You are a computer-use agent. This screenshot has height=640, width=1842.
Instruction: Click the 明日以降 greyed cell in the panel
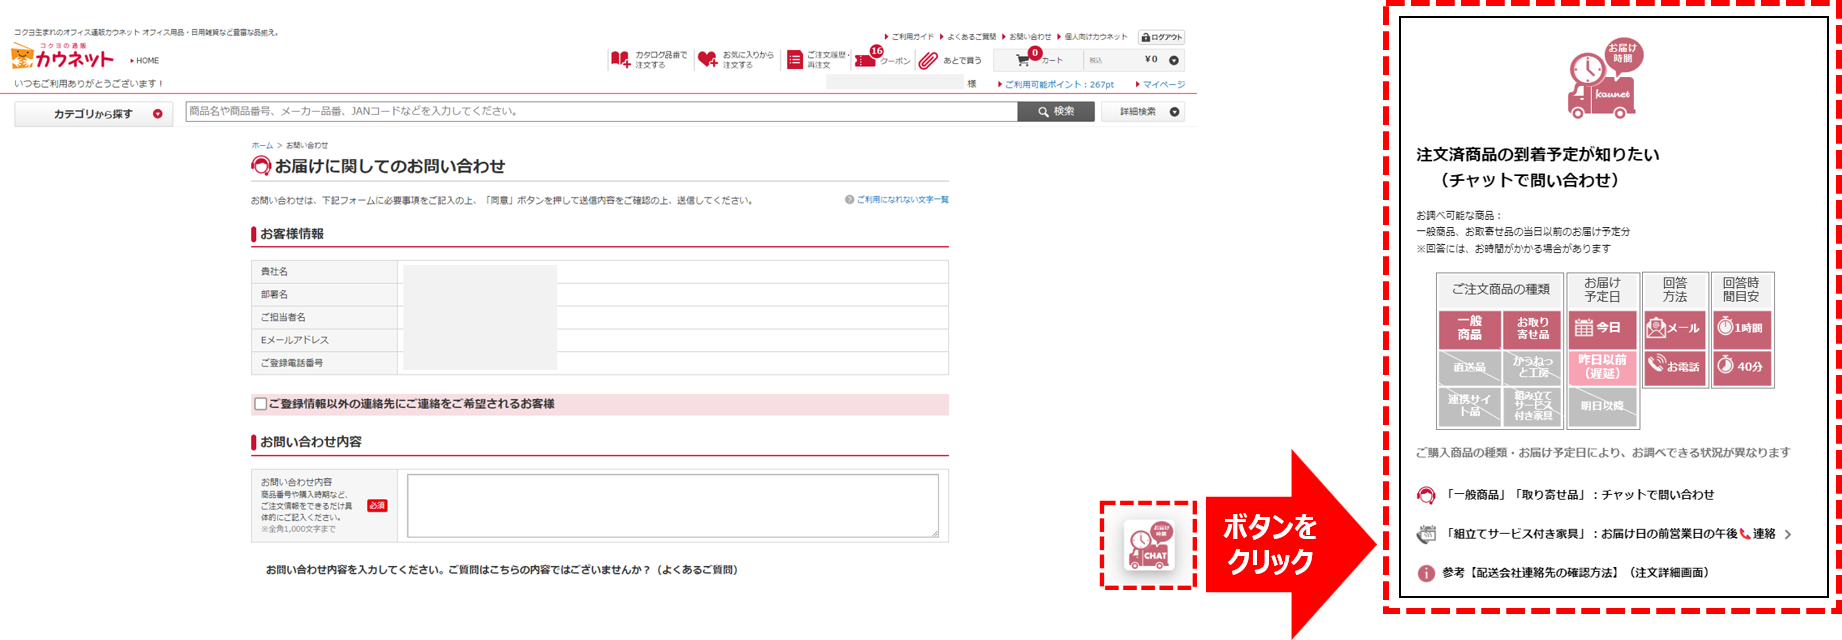(1602, 406)
